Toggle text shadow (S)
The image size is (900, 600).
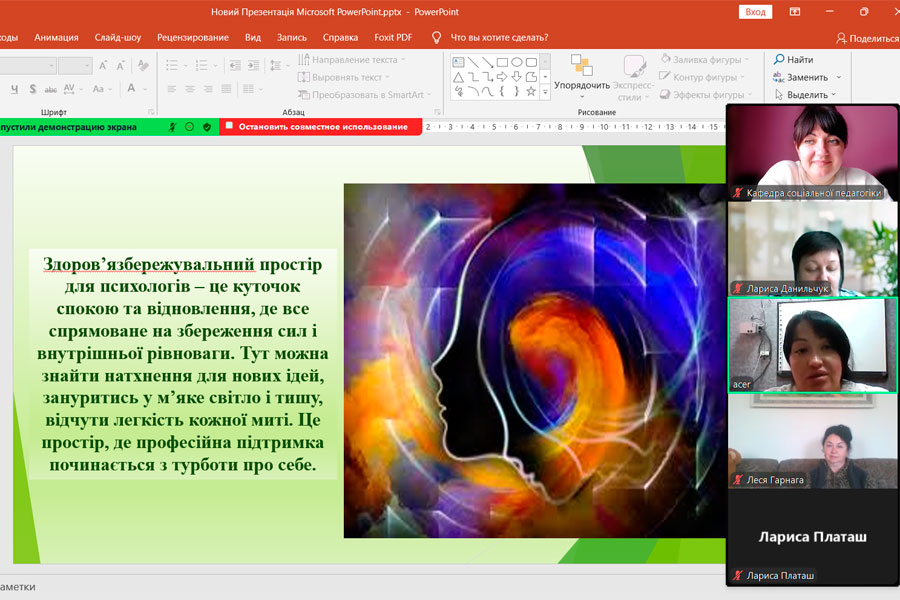(x=33, y=89)
